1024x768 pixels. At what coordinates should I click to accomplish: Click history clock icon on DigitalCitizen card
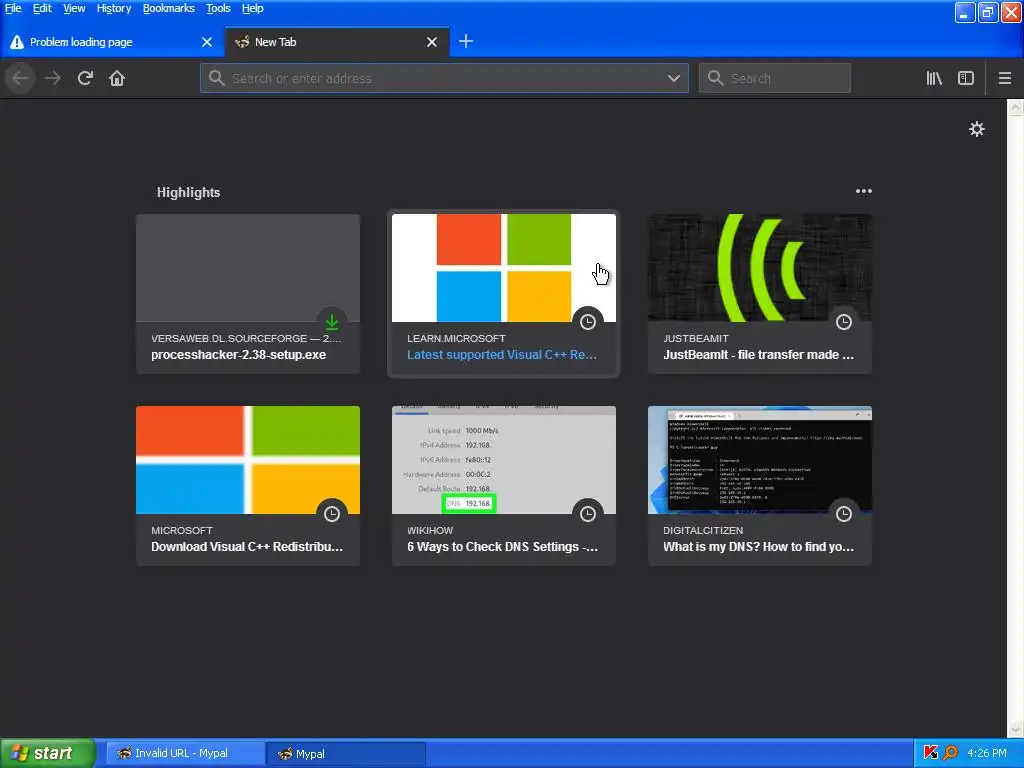pos(844,513)
